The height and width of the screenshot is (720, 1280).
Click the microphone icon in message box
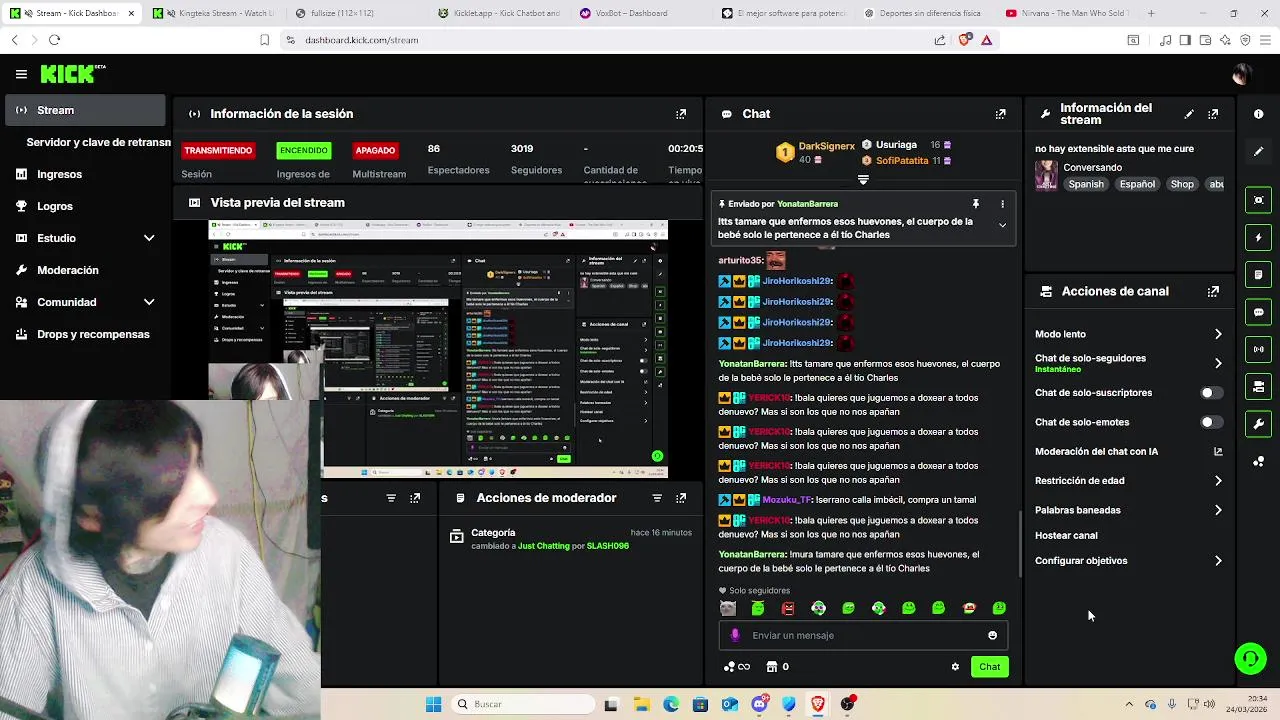click(x=735, y=635)
